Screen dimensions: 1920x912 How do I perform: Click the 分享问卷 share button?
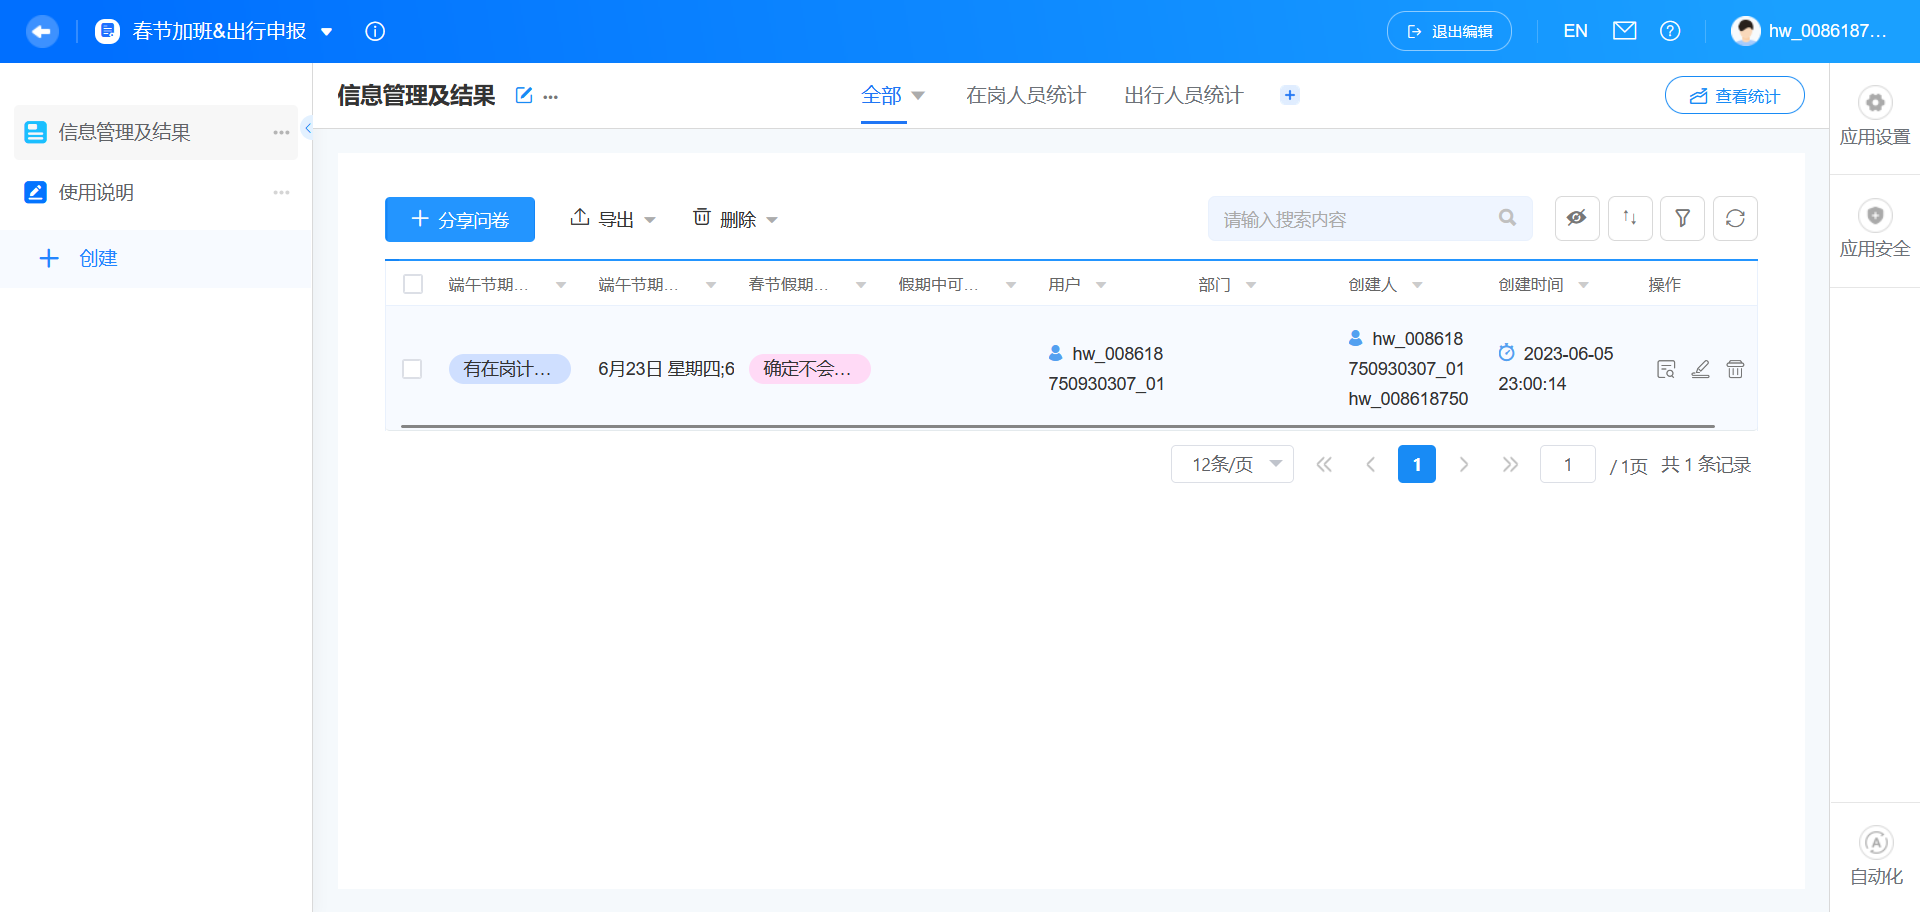(459, 219)
